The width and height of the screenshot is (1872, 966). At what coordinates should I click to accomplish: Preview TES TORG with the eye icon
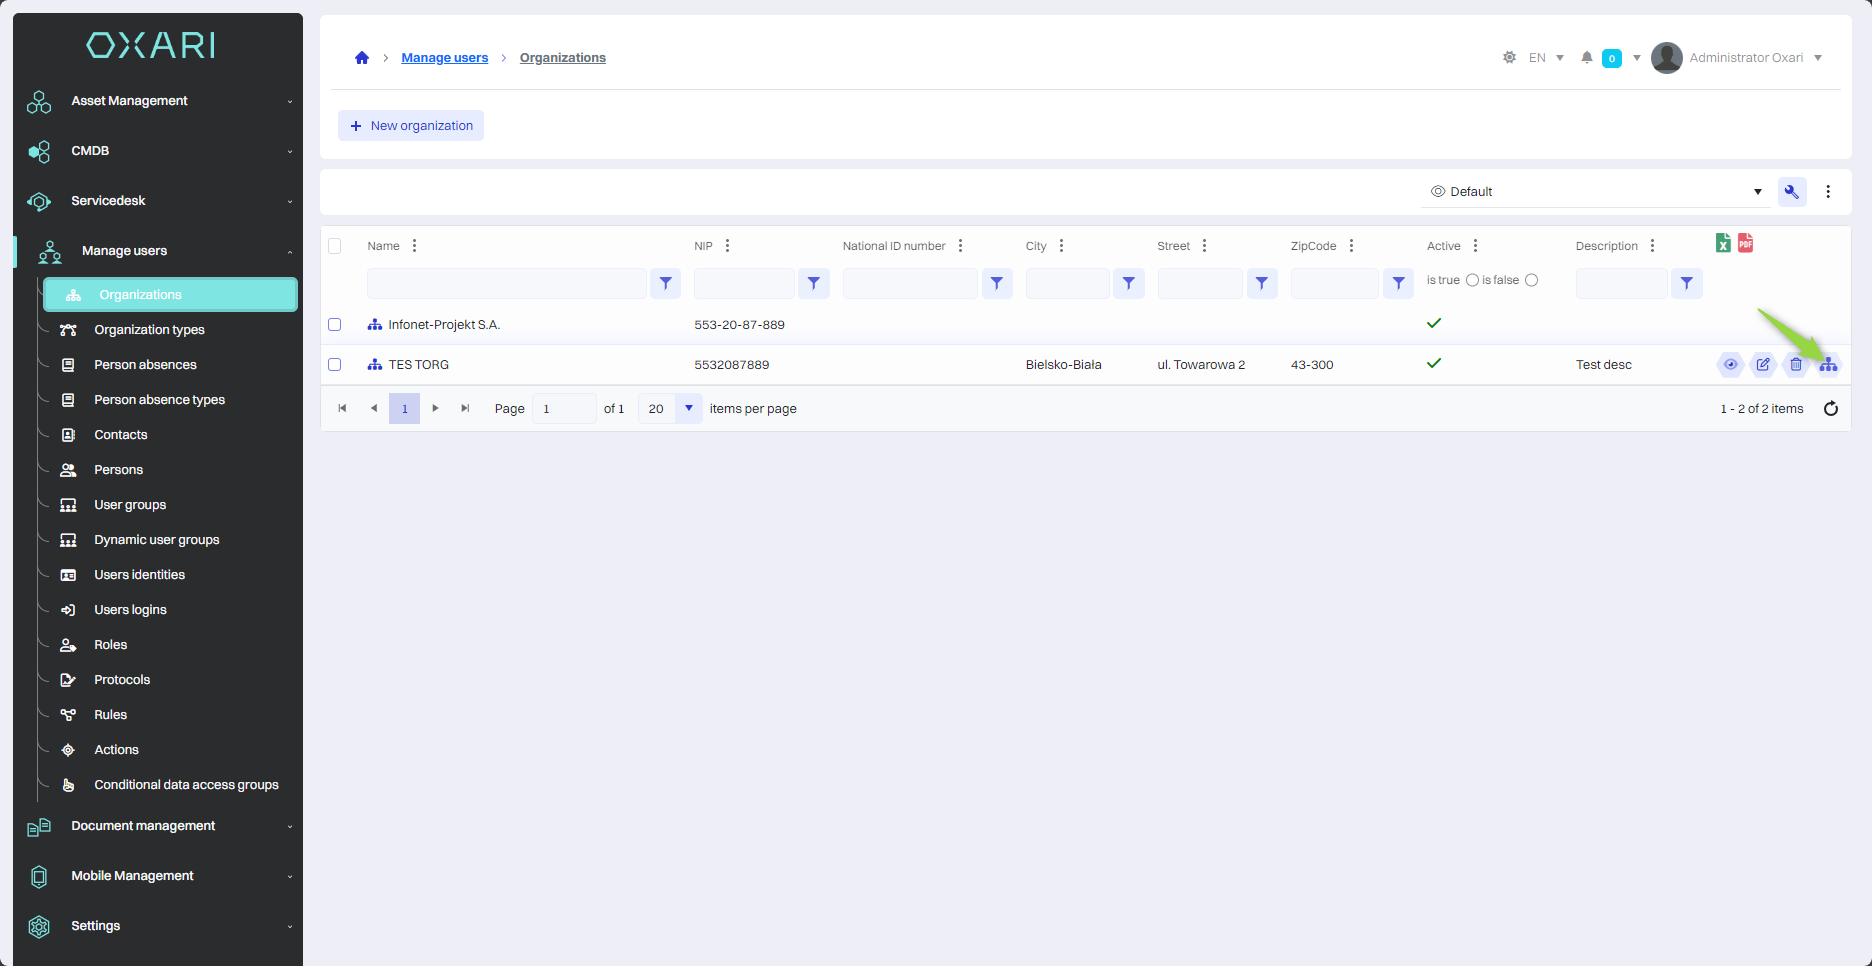click(x=1730, y=365)
